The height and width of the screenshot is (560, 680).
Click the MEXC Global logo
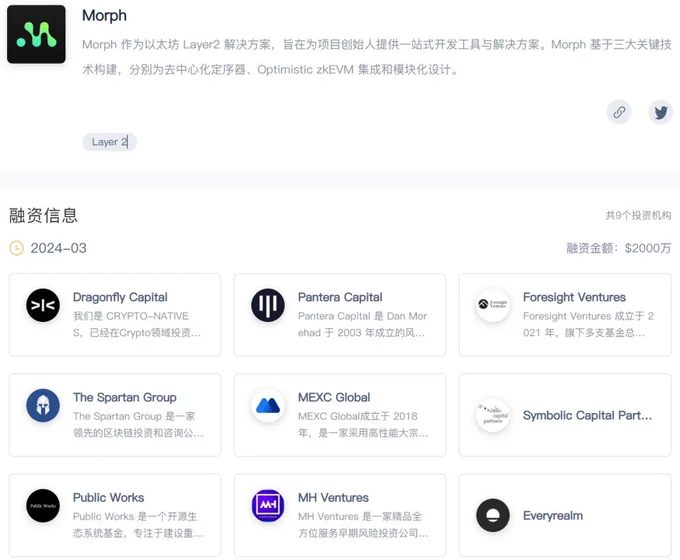click(x=268, y=406)
